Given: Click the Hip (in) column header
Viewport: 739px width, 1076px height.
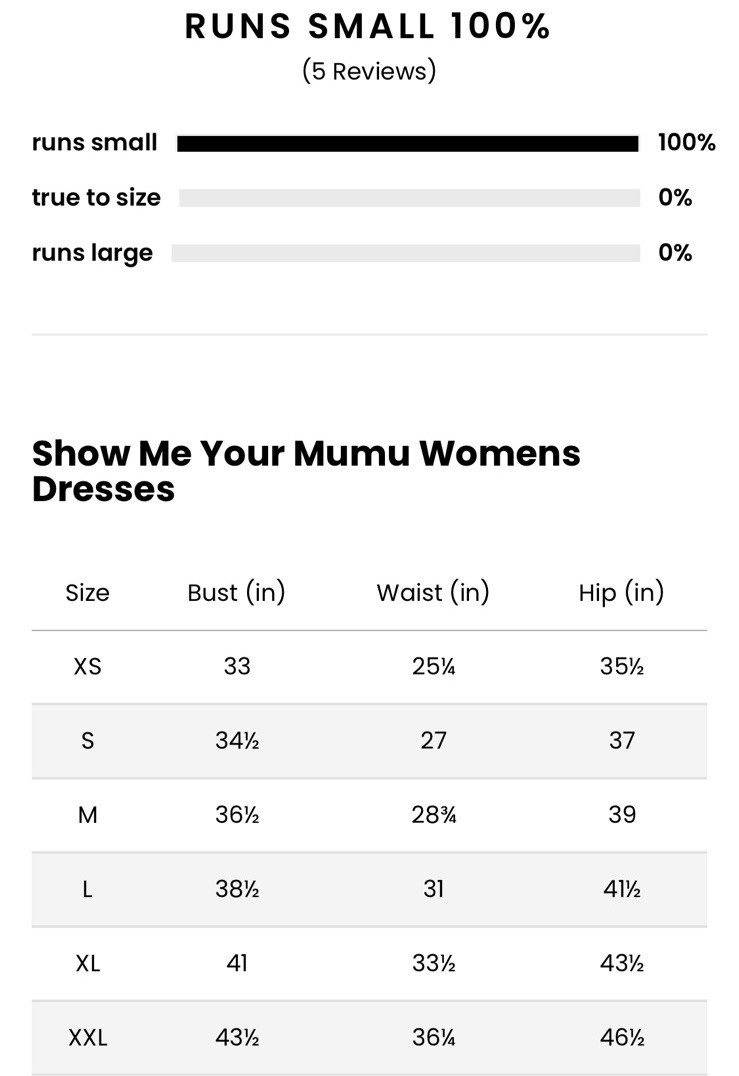Looking at the screenshot, I should pos(621,593).
